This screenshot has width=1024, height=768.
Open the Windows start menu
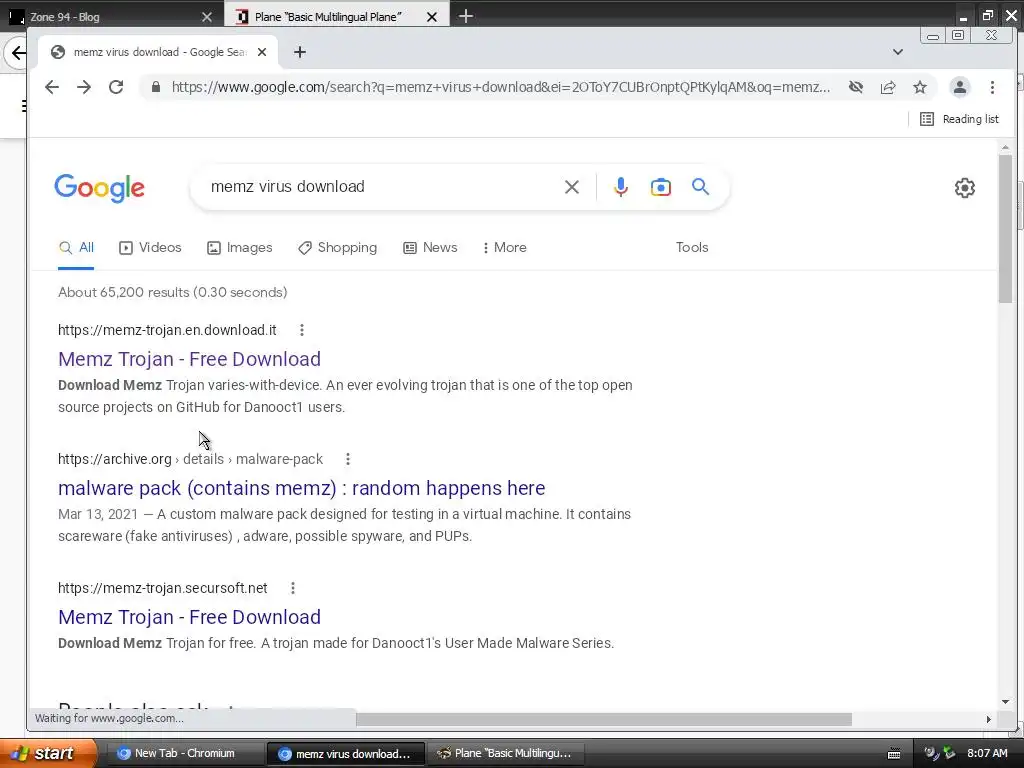click(x=48, y=753)
